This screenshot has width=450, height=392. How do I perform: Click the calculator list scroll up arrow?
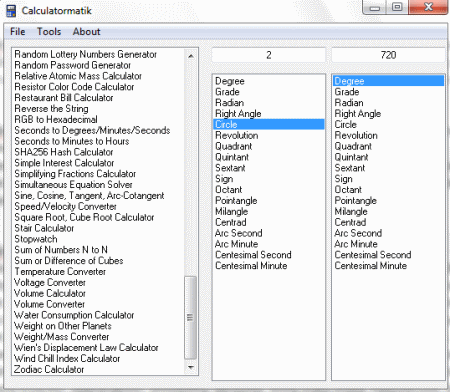(x=191, y=56)
